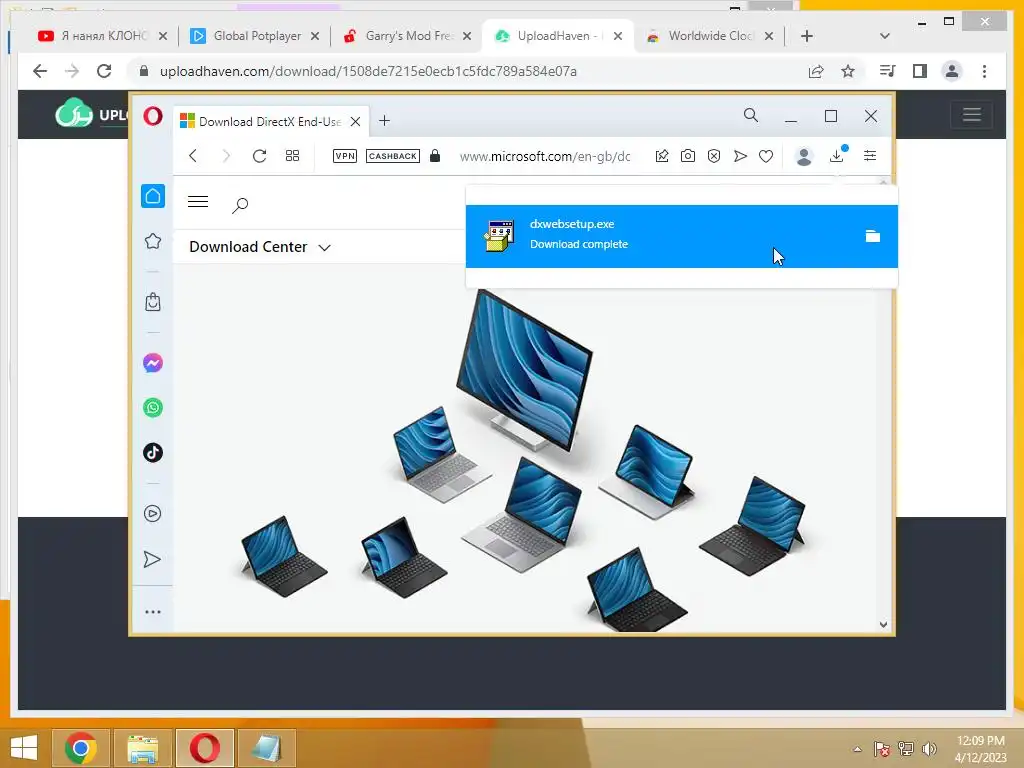Open the Opera snapshot camera tool
Screen dimensions: 1024x768
688,155
